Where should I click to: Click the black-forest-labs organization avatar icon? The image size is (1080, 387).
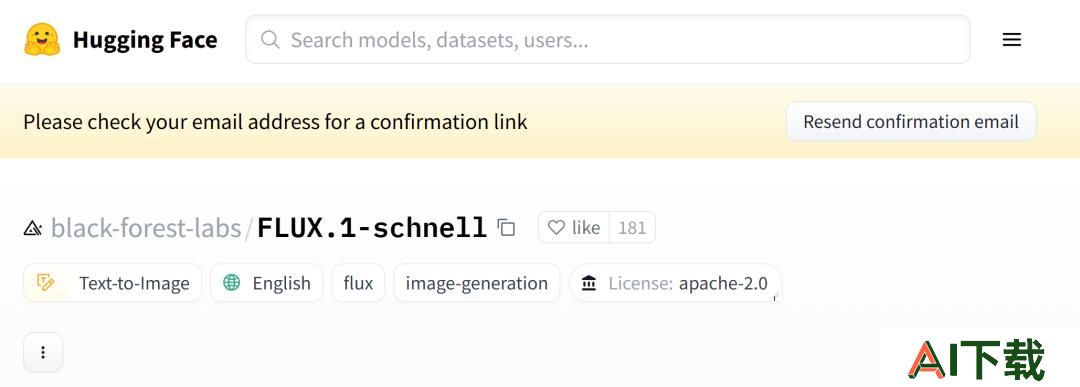(x=33, y=228)
